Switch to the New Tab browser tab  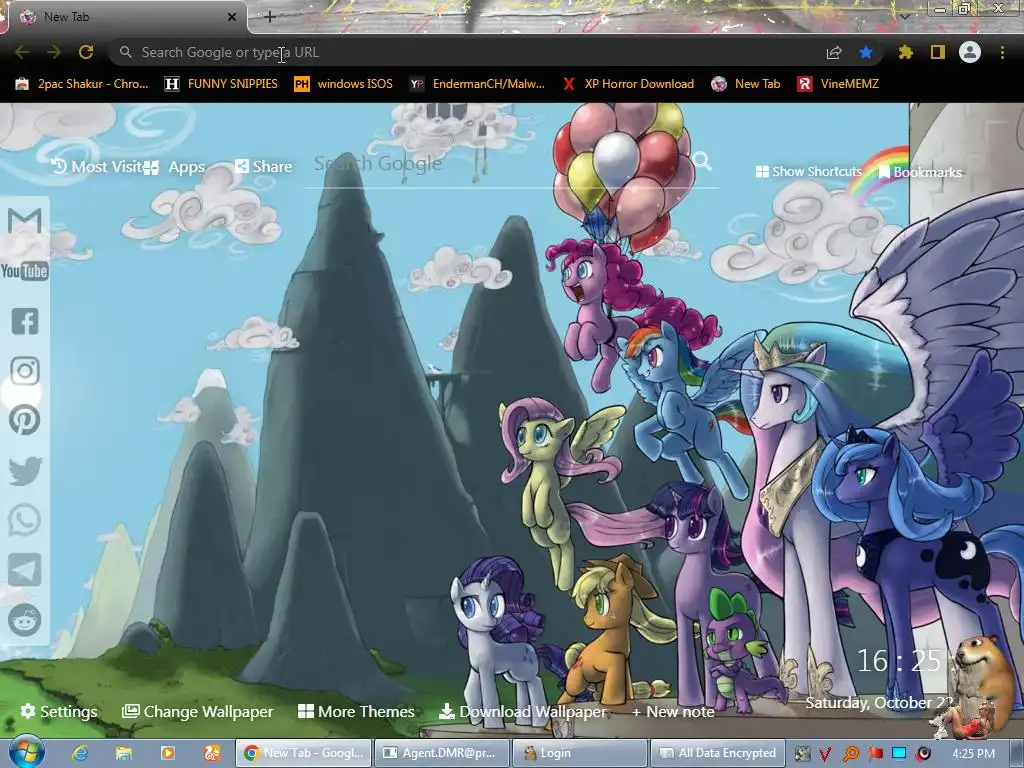pyautogui.click(x=124, y=16)
